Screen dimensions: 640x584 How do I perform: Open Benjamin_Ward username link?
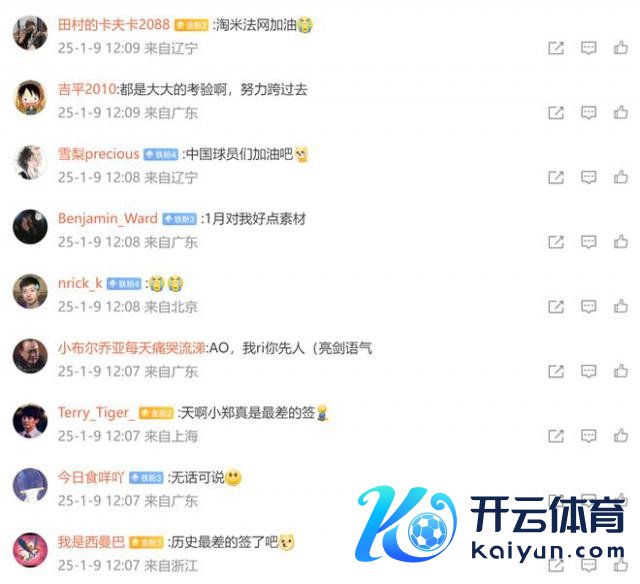108,218
